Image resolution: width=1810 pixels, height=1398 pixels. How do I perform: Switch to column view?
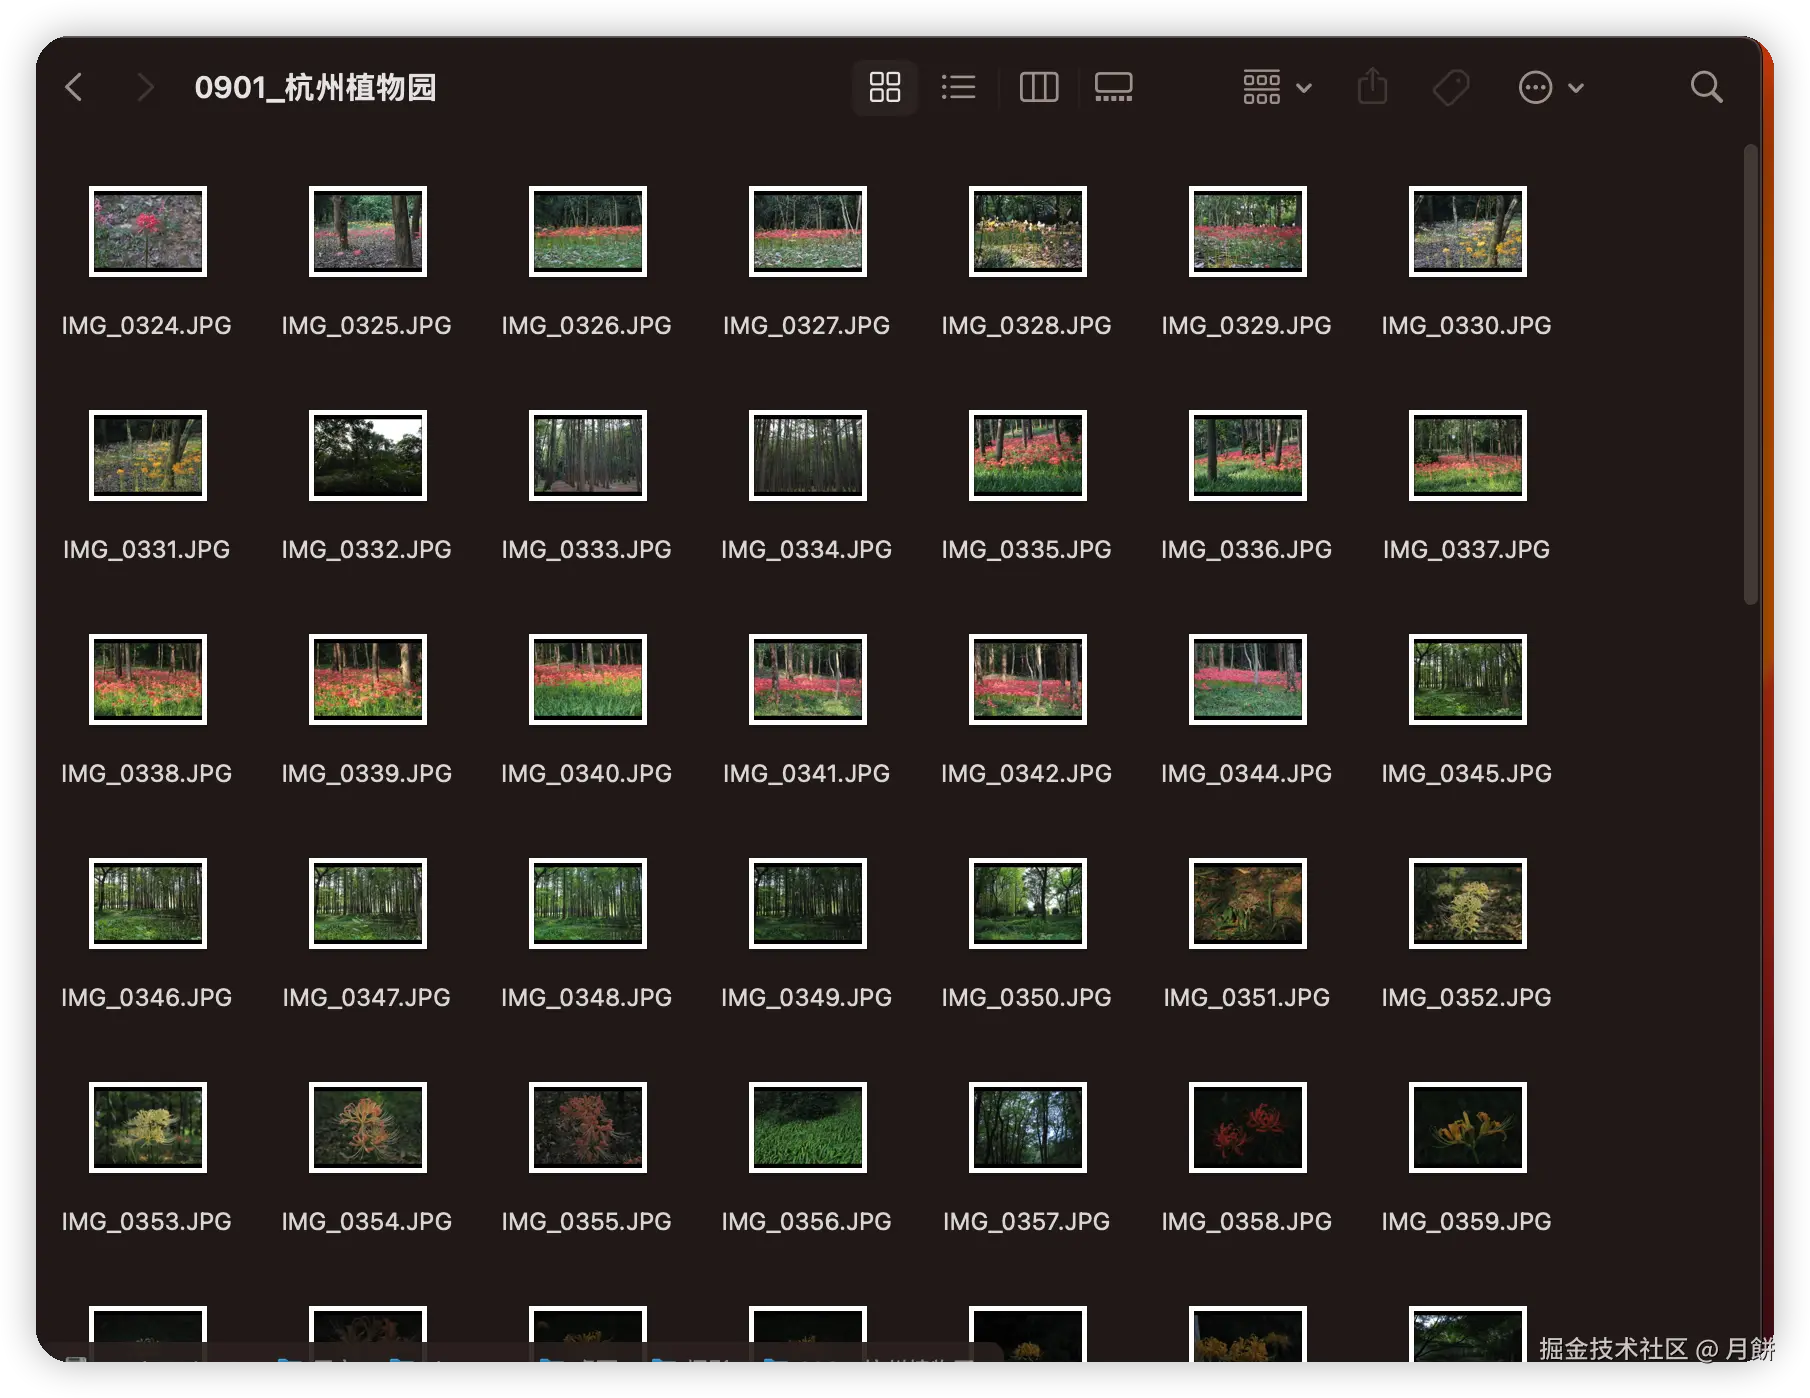(1039, 88)
